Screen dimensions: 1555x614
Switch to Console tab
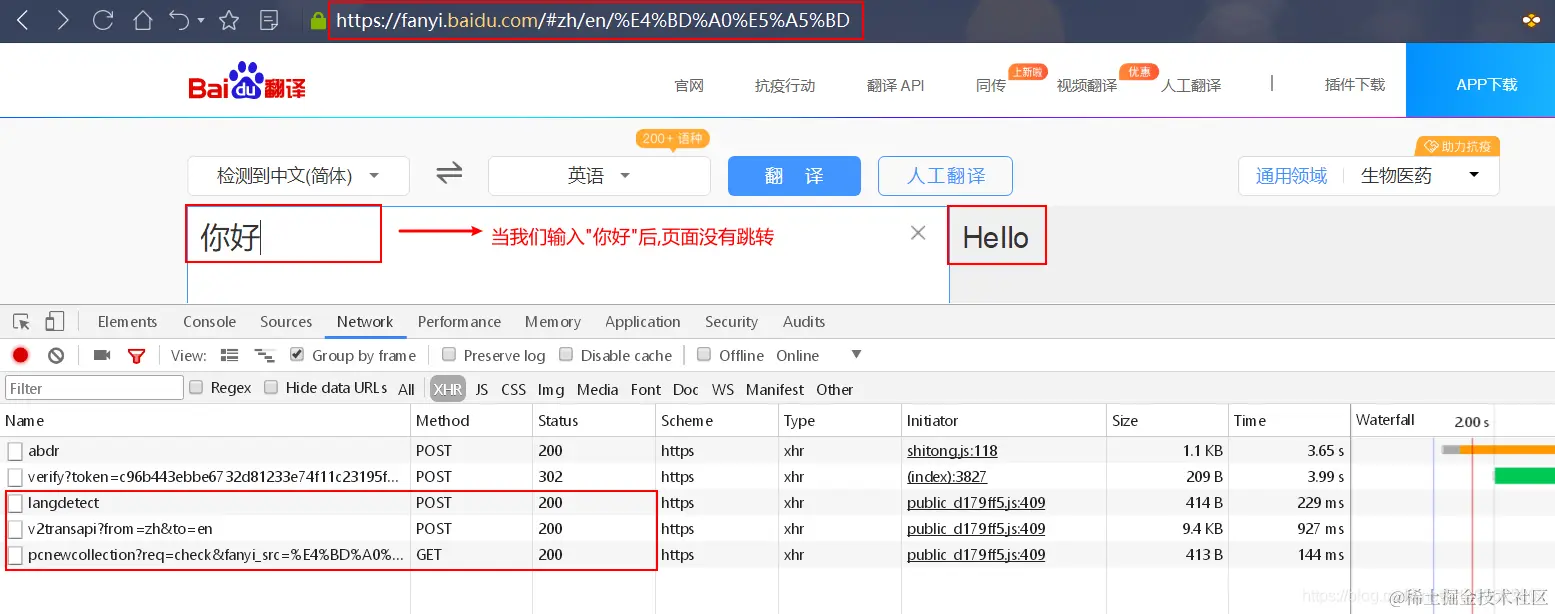(x=209, y=322)
